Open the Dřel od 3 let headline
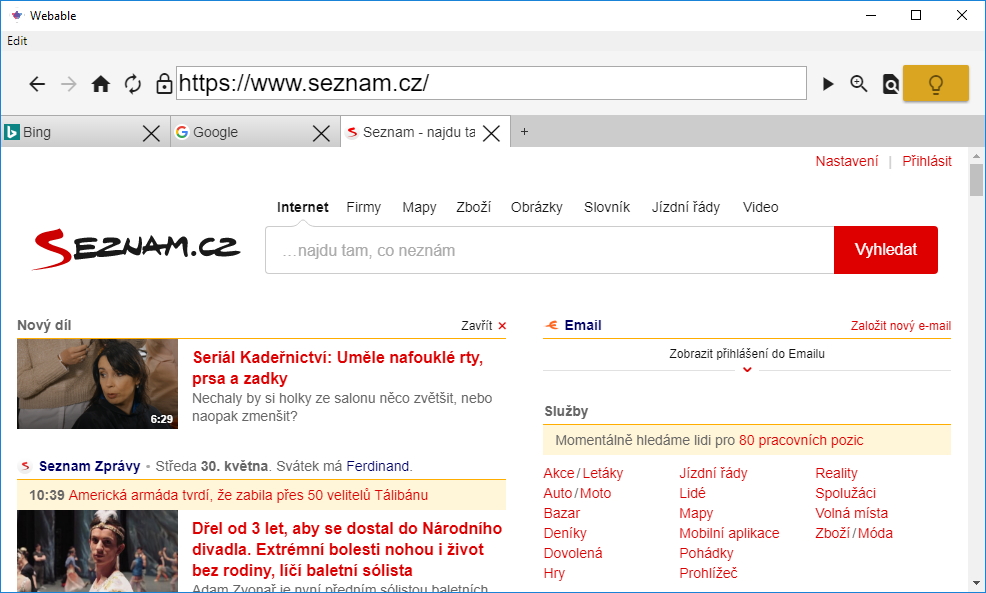 [346, 549]
